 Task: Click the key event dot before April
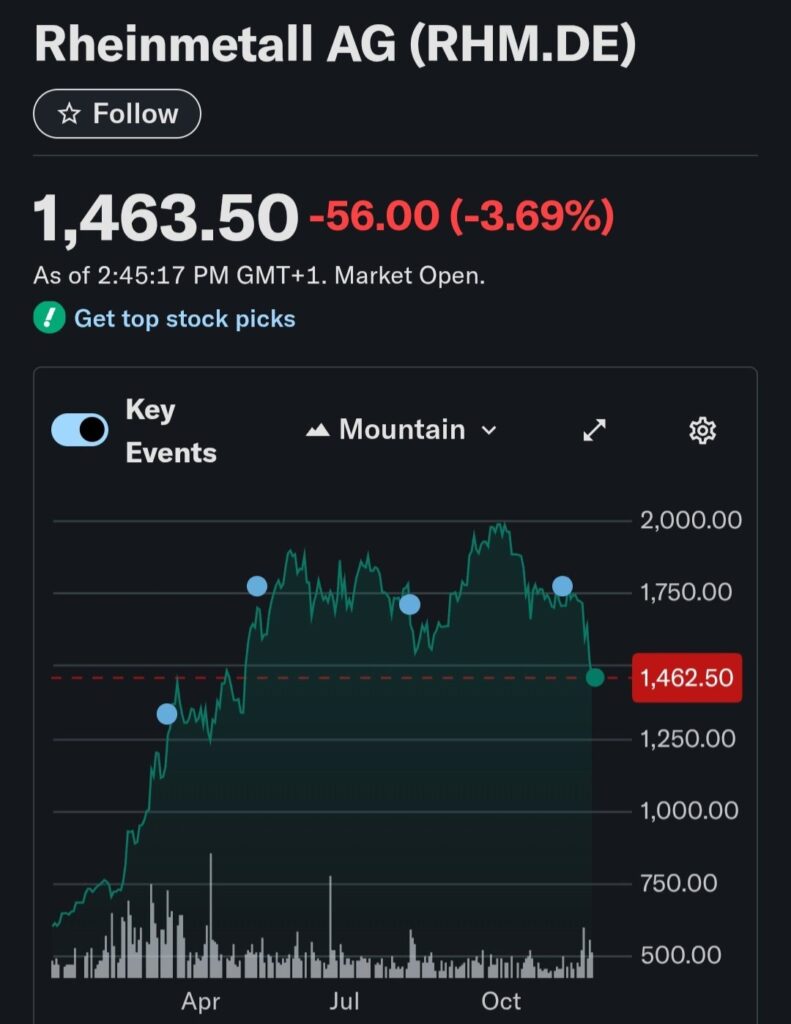click(x=167, y=714)
